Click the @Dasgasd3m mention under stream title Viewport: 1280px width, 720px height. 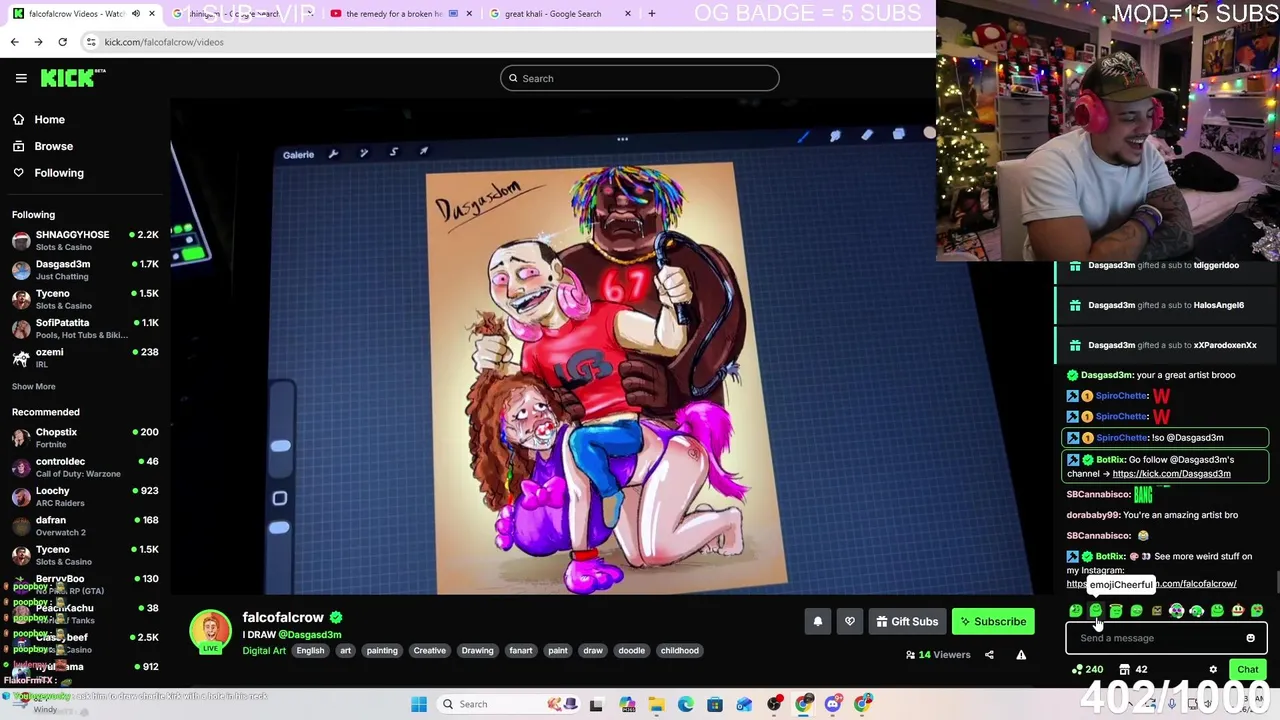[309, 635]
